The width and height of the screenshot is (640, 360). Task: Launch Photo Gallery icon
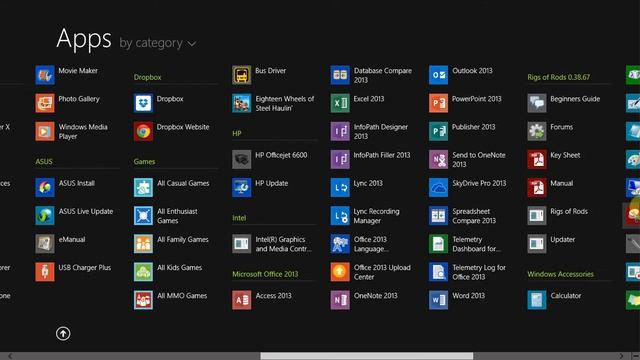point(45,103)
